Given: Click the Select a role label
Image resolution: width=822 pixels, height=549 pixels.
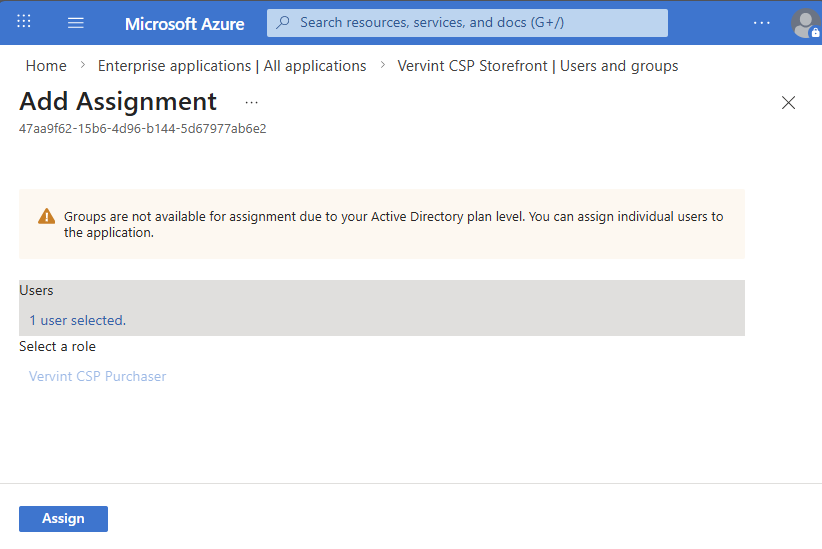Looking at the screenshot, I should tap(58, 346).
